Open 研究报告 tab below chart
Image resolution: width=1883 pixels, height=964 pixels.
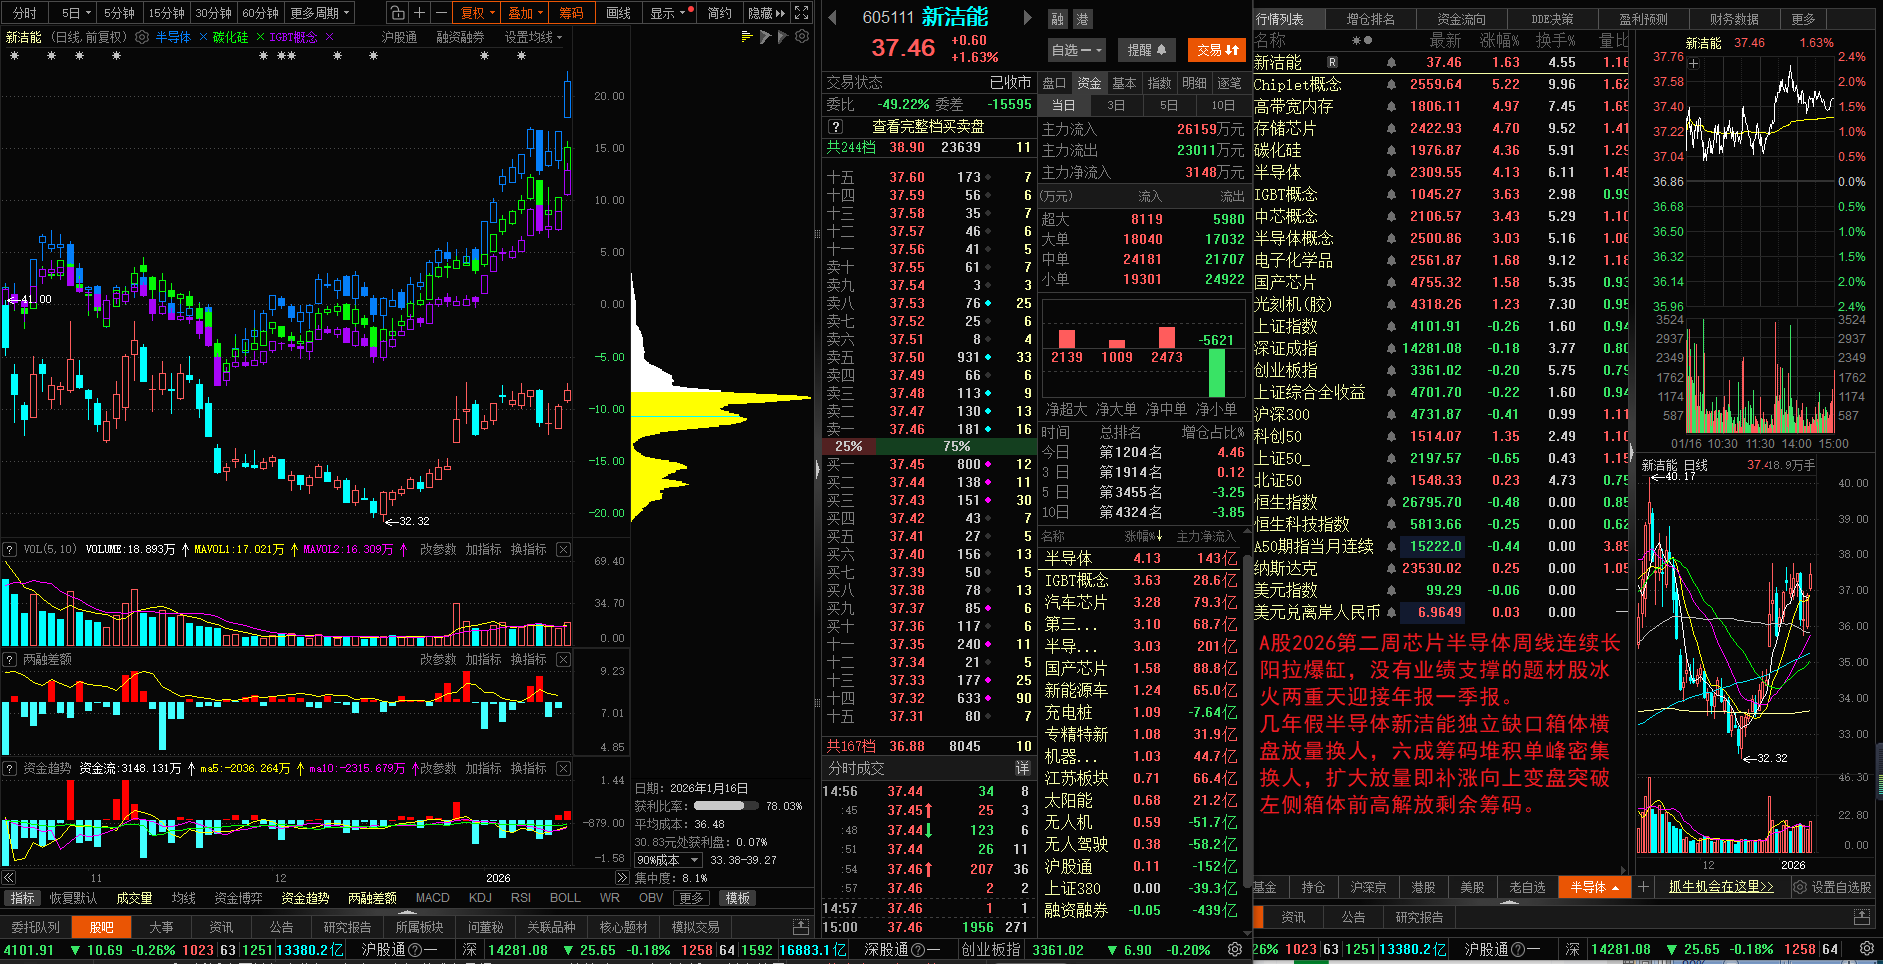(x=347, y=927)
